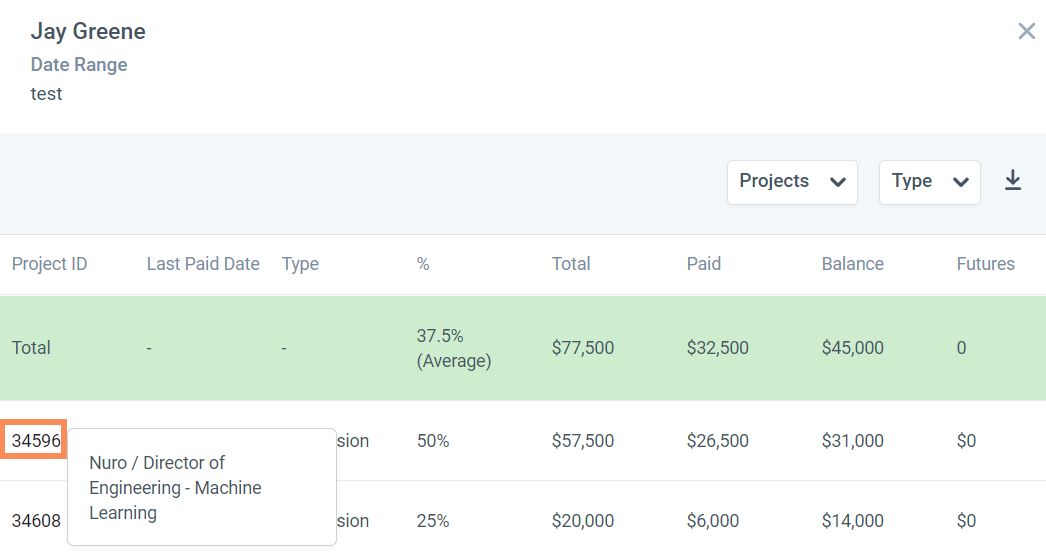Image resolution: width=1046 pixels, height=560 pixels.
Task: Sort by Total column header
Action: pyautogui.click(x=571, y=264)
